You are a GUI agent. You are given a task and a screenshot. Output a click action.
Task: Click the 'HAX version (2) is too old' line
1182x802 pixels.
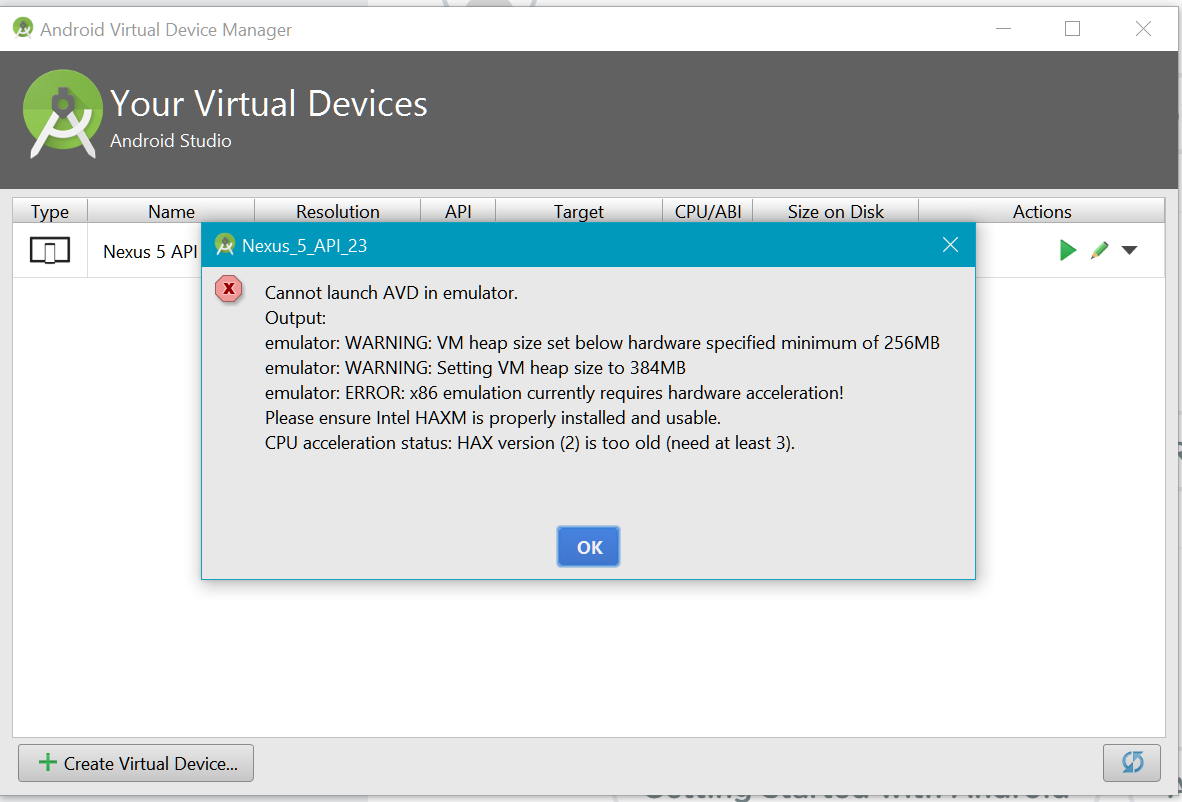(530, 442)
